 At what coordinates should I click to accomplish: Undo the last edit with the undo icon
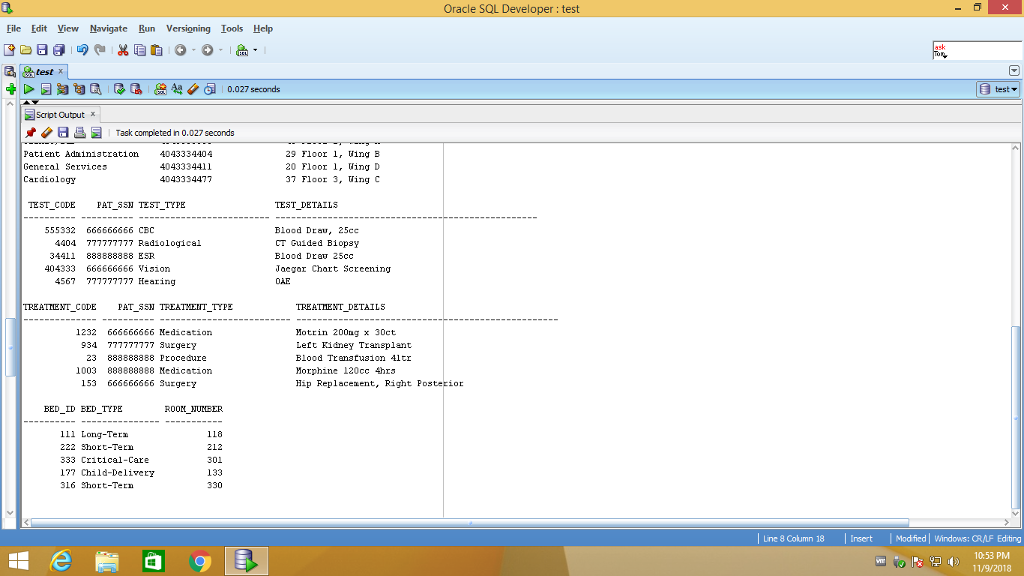(81, 50)
